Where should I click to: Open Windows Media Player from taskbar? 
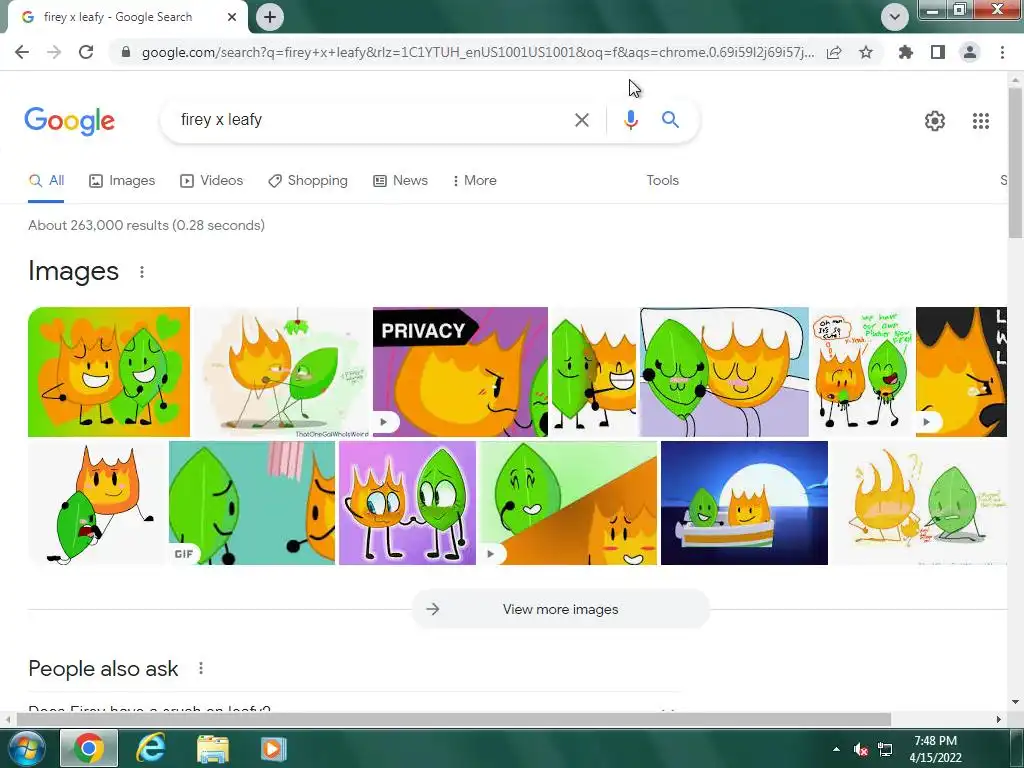tap(274, 748)
